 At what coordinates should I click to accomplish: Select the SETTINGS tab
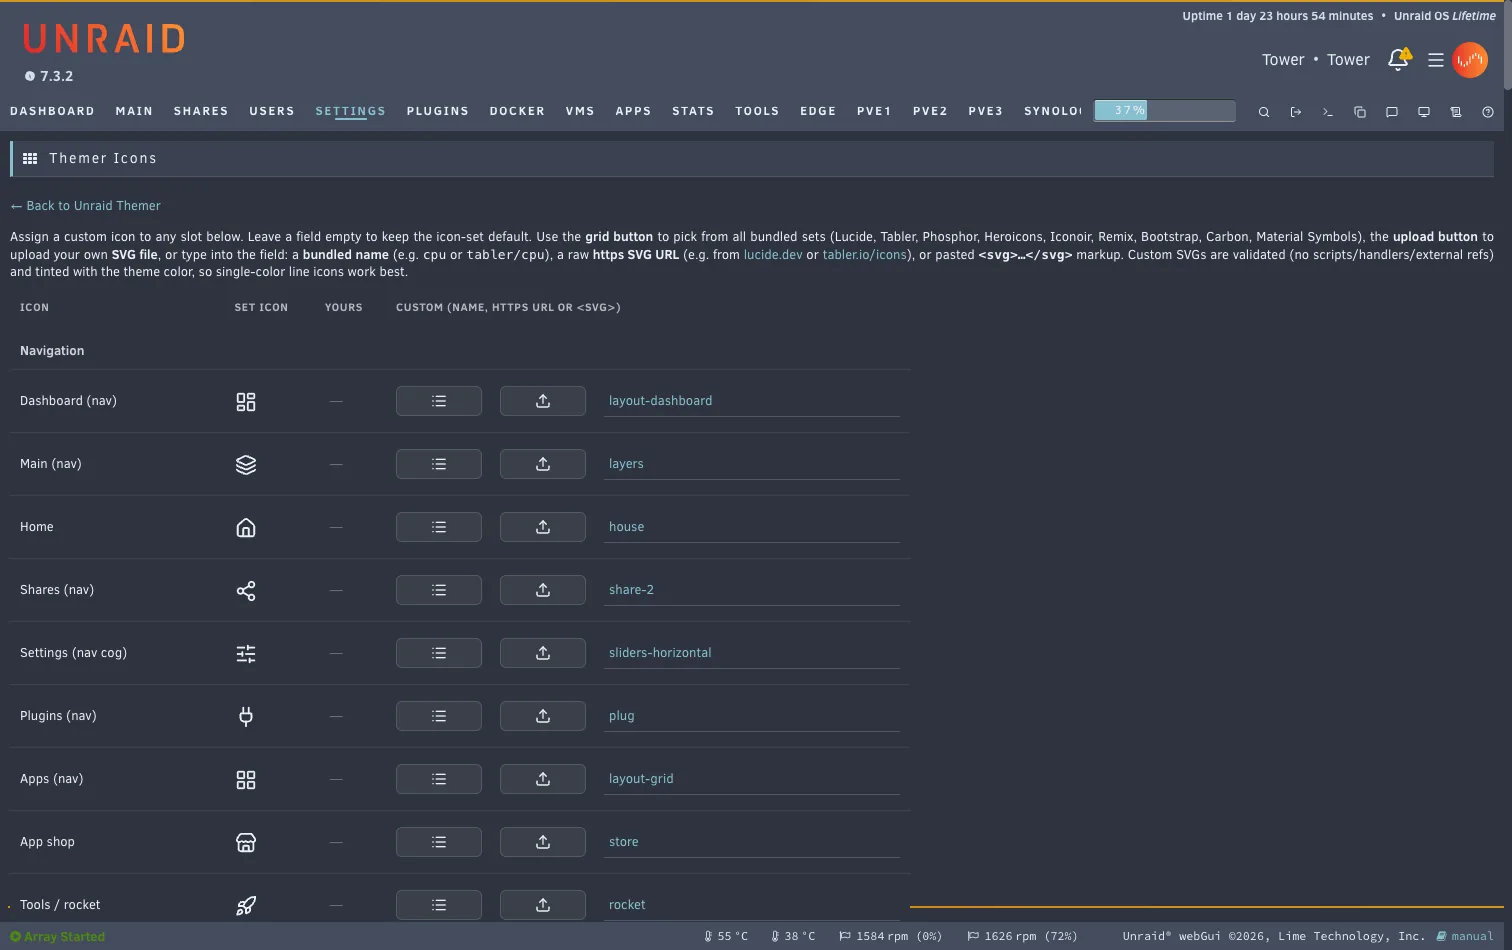(x=350, y=111)
